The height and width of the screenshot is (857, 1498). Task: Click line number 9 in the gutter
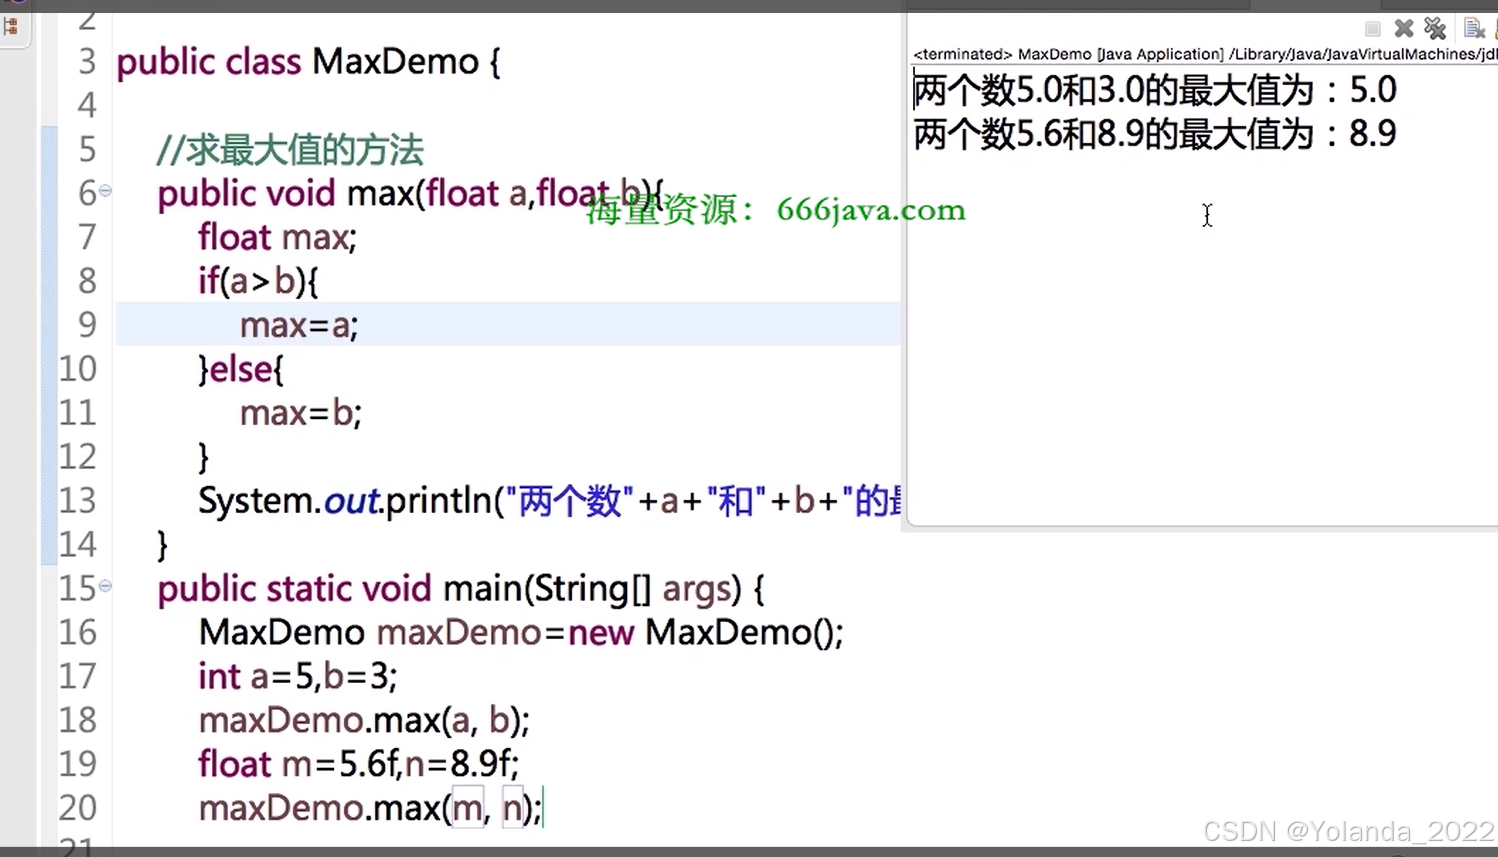[x=87, y=325]
